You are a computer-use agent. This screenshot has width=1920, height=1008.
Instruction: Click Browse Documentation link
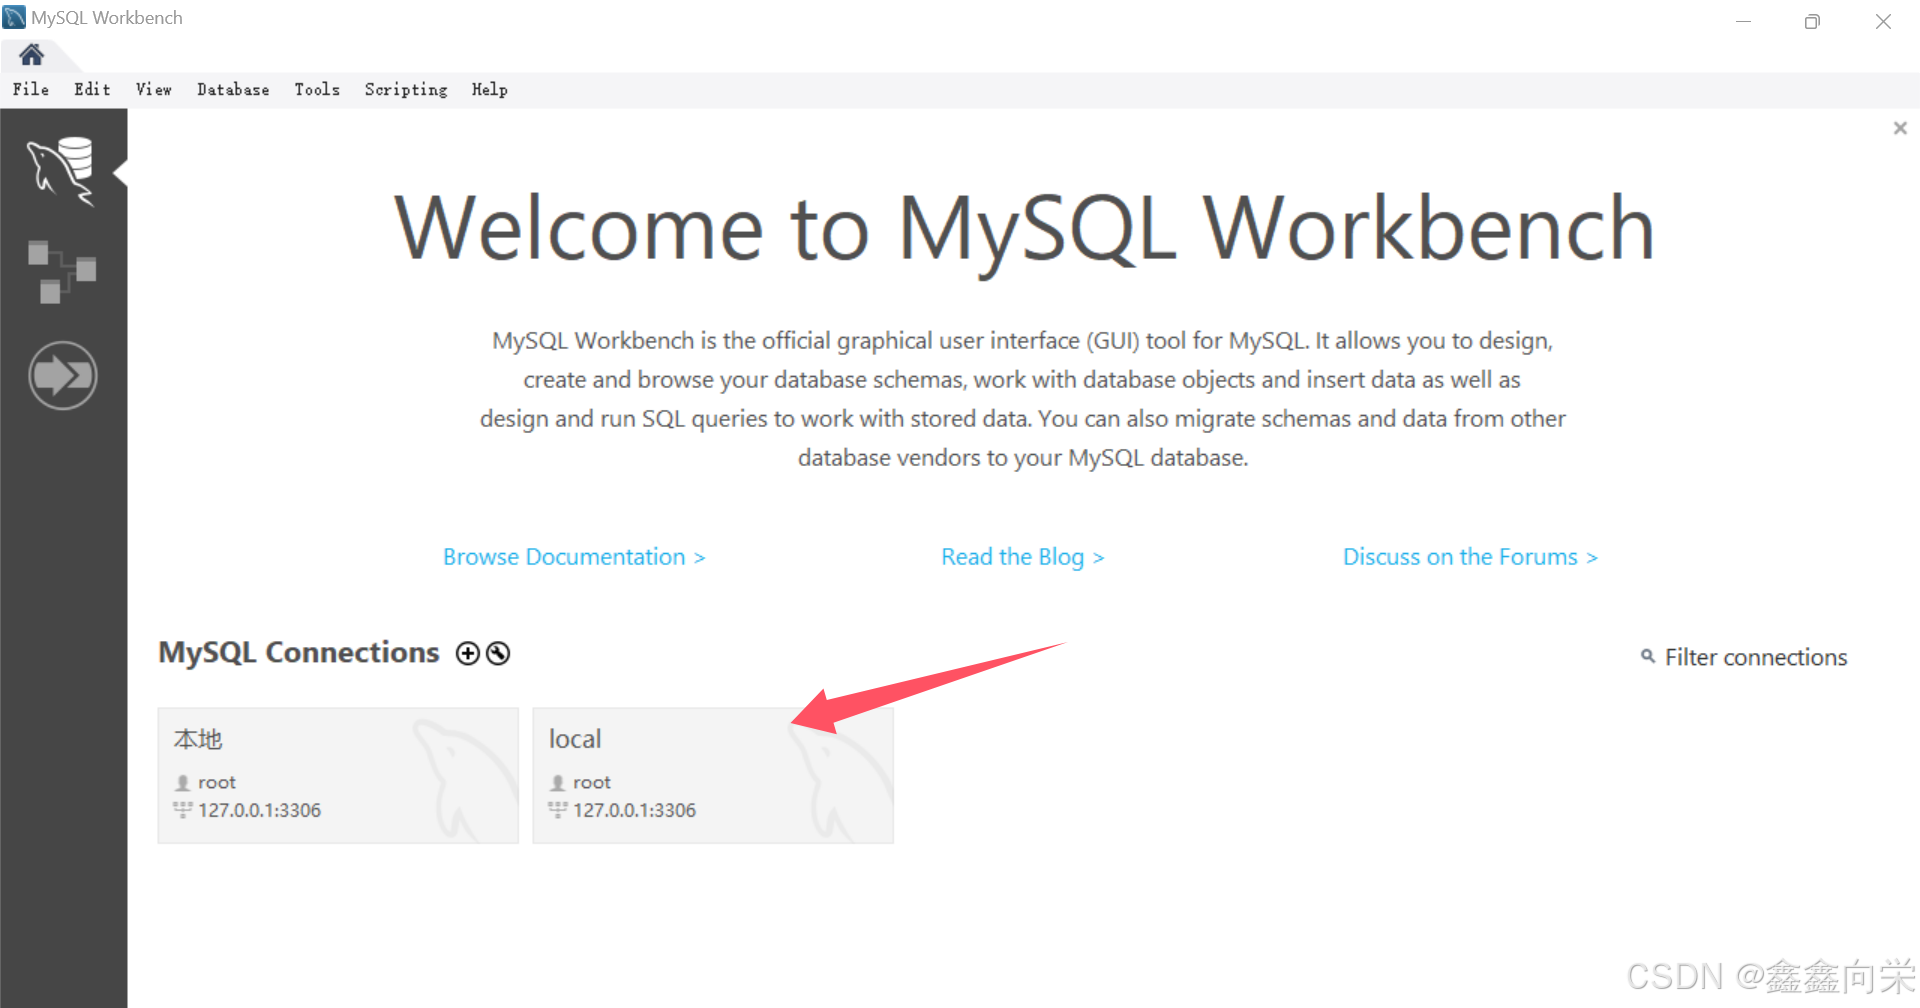click(x=574, y=557)
